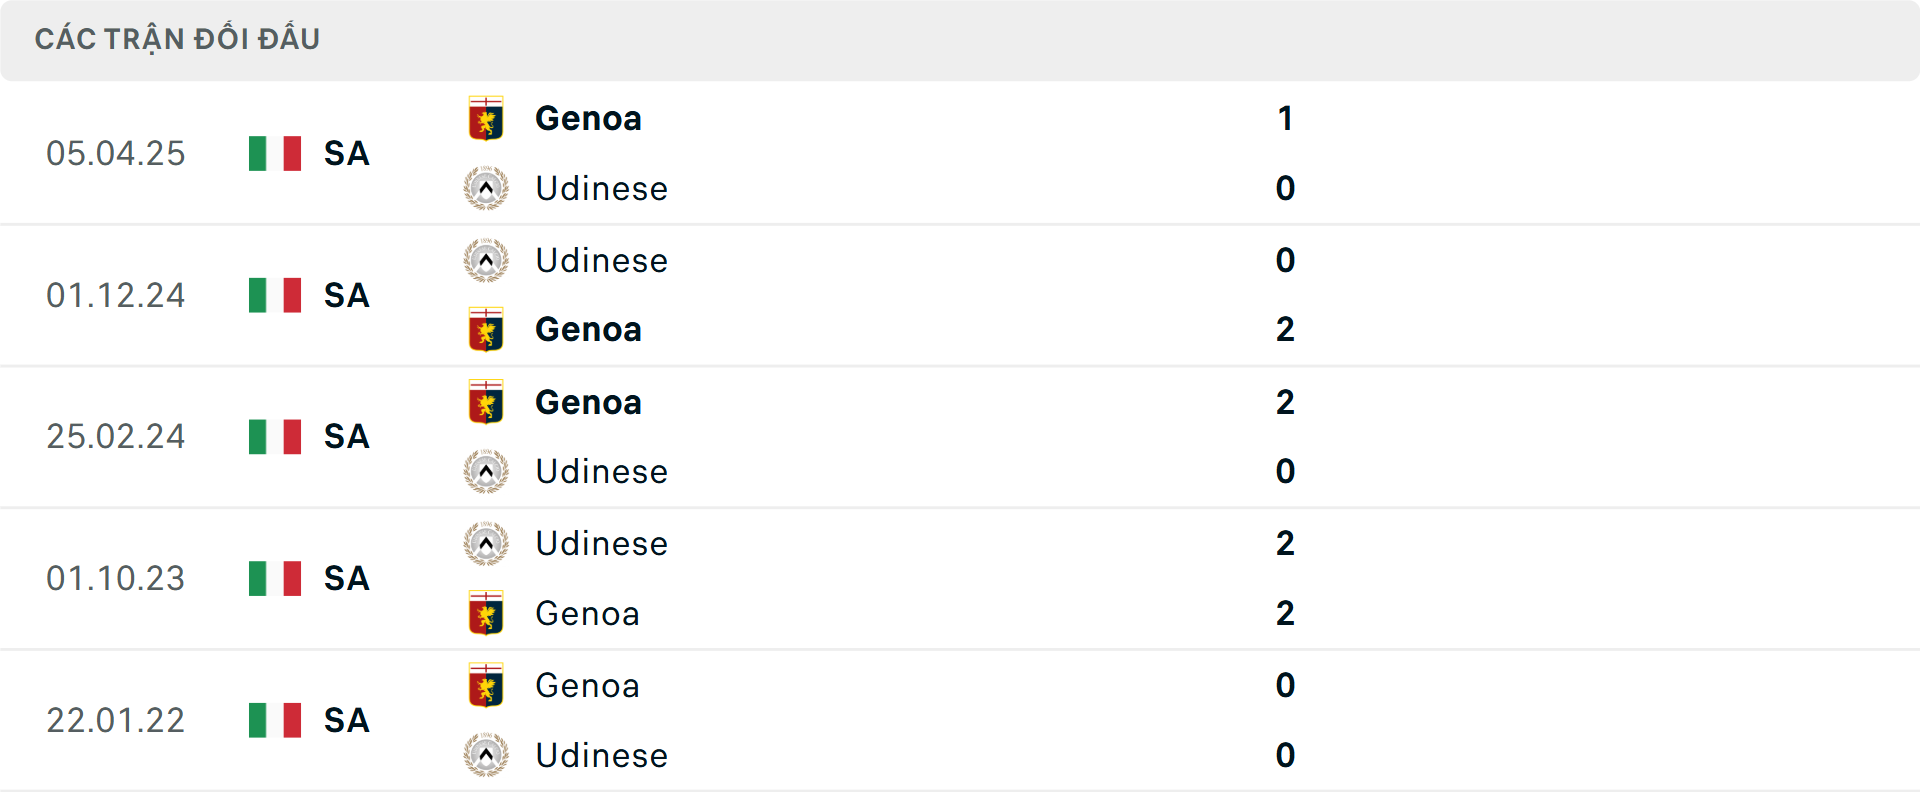Click the Genoa club logo in the 01.12.24 row

point(487,329)
